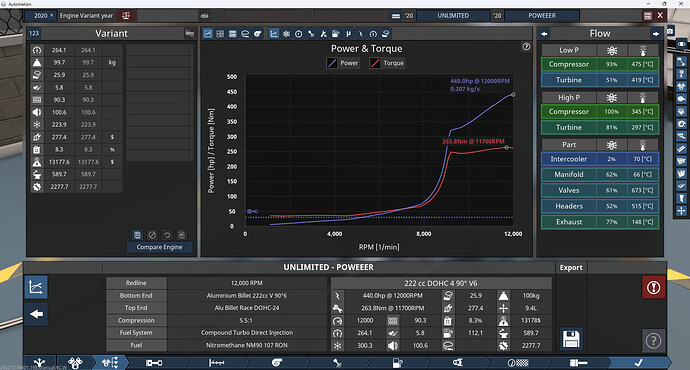Click the conrod part icon in right sidebar
This screenshot has width=690, height=370.
(x=681, y=61)
